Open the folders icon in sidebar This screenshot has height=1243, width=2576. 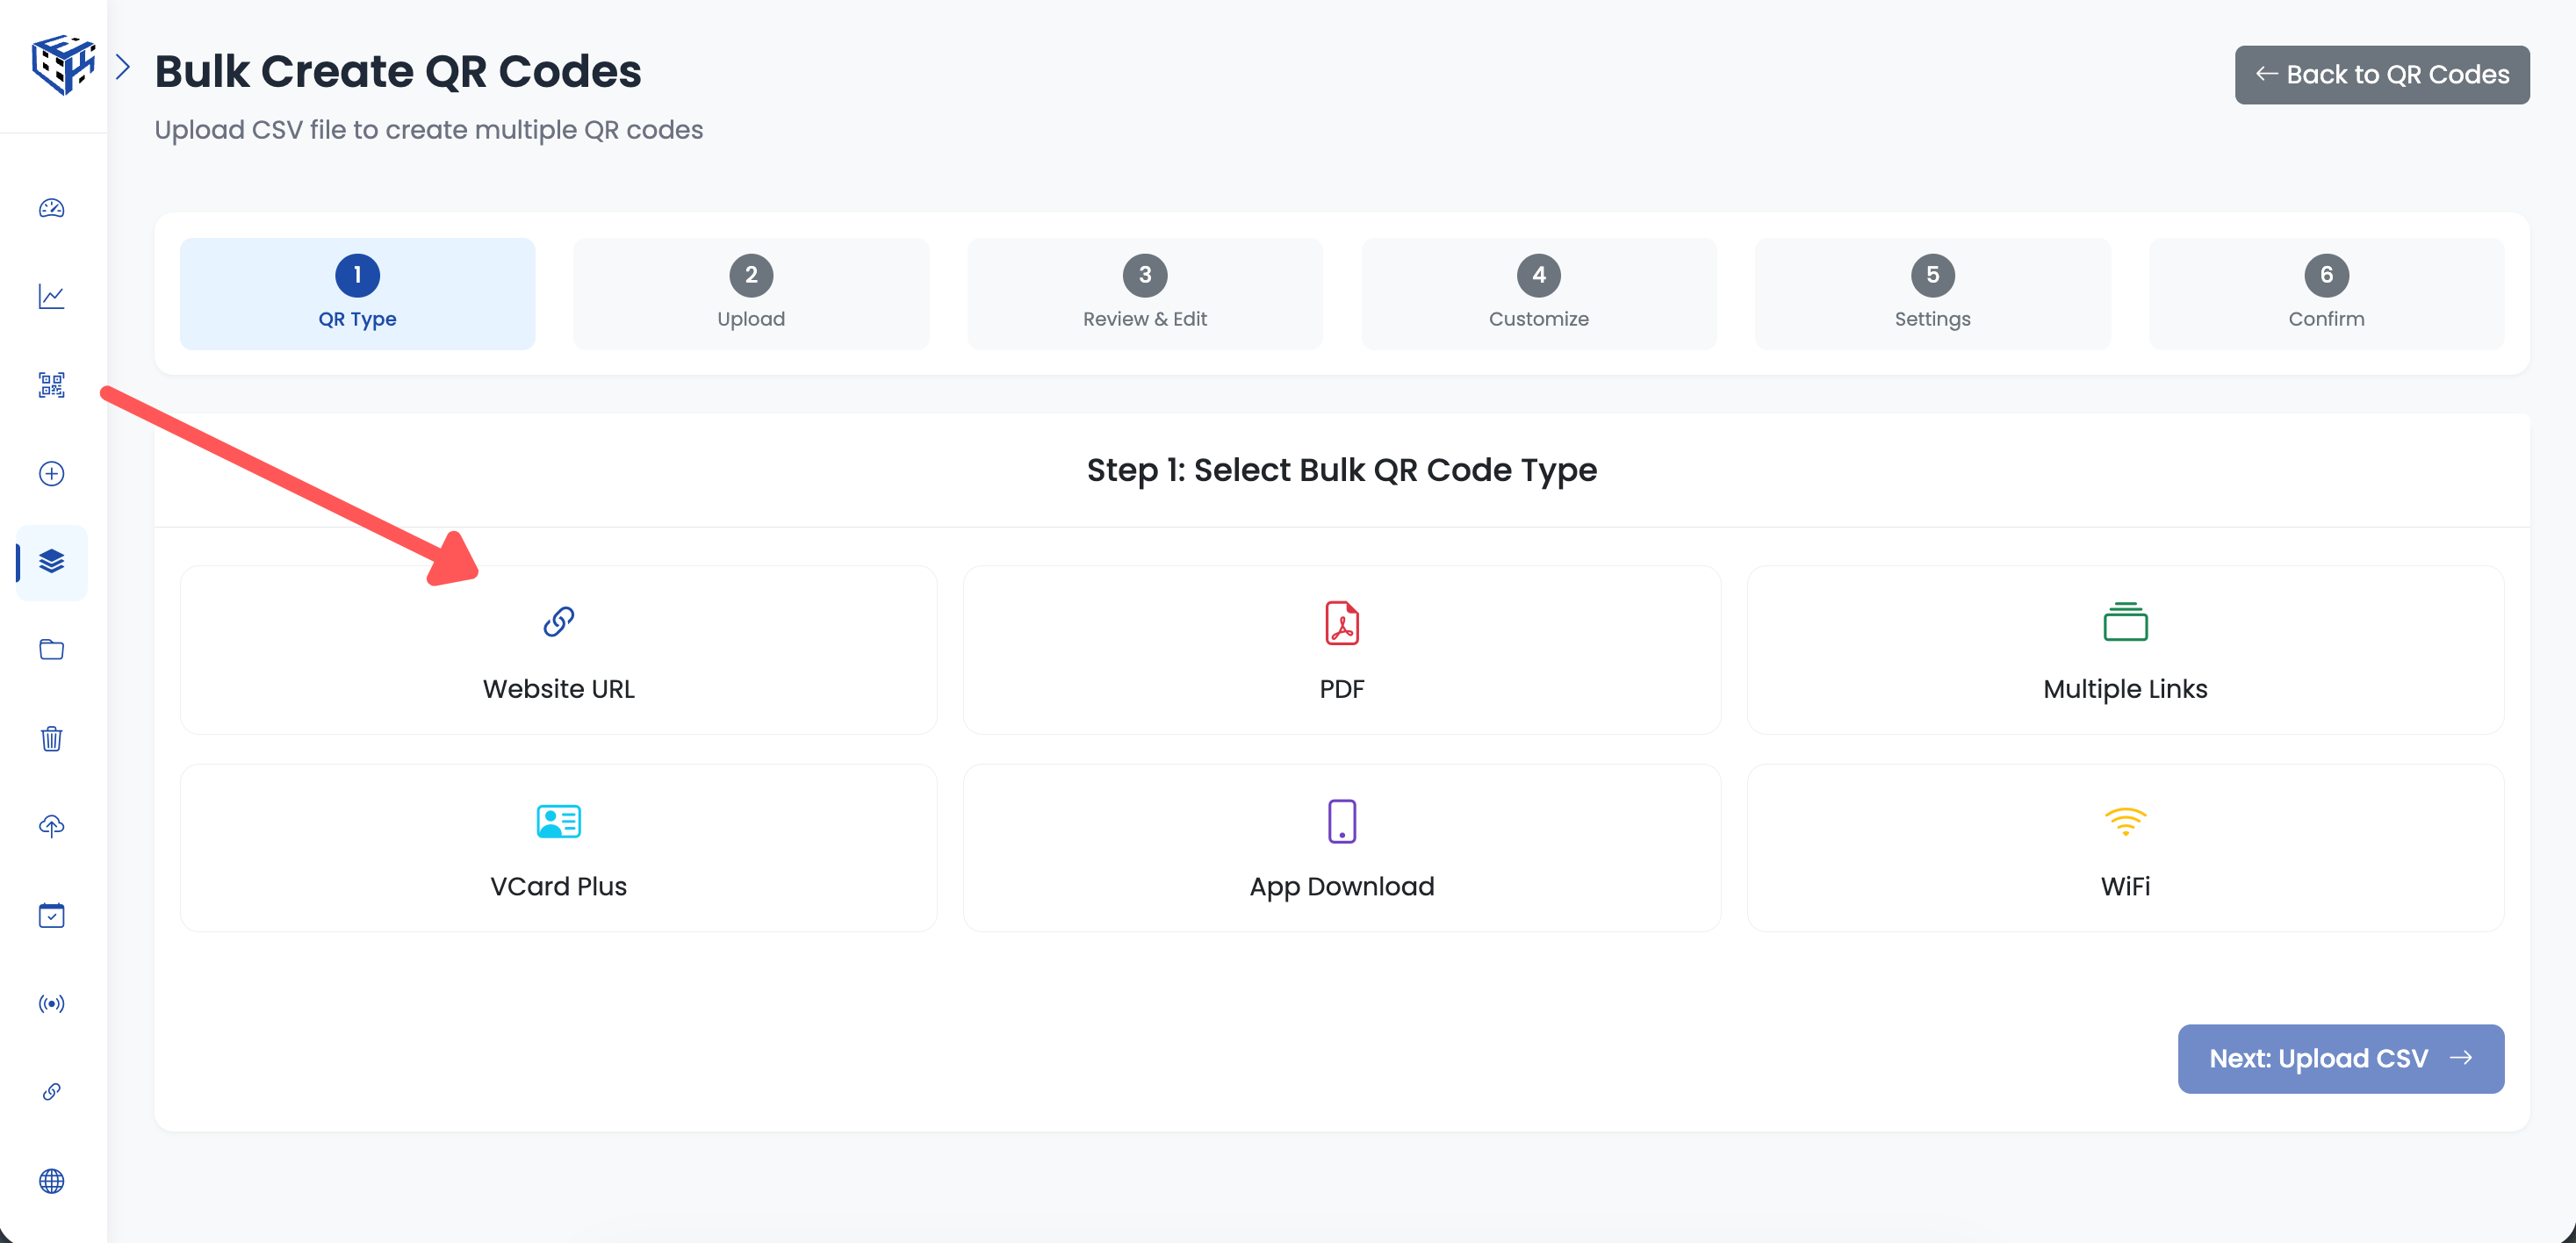(x=51, y=649)
